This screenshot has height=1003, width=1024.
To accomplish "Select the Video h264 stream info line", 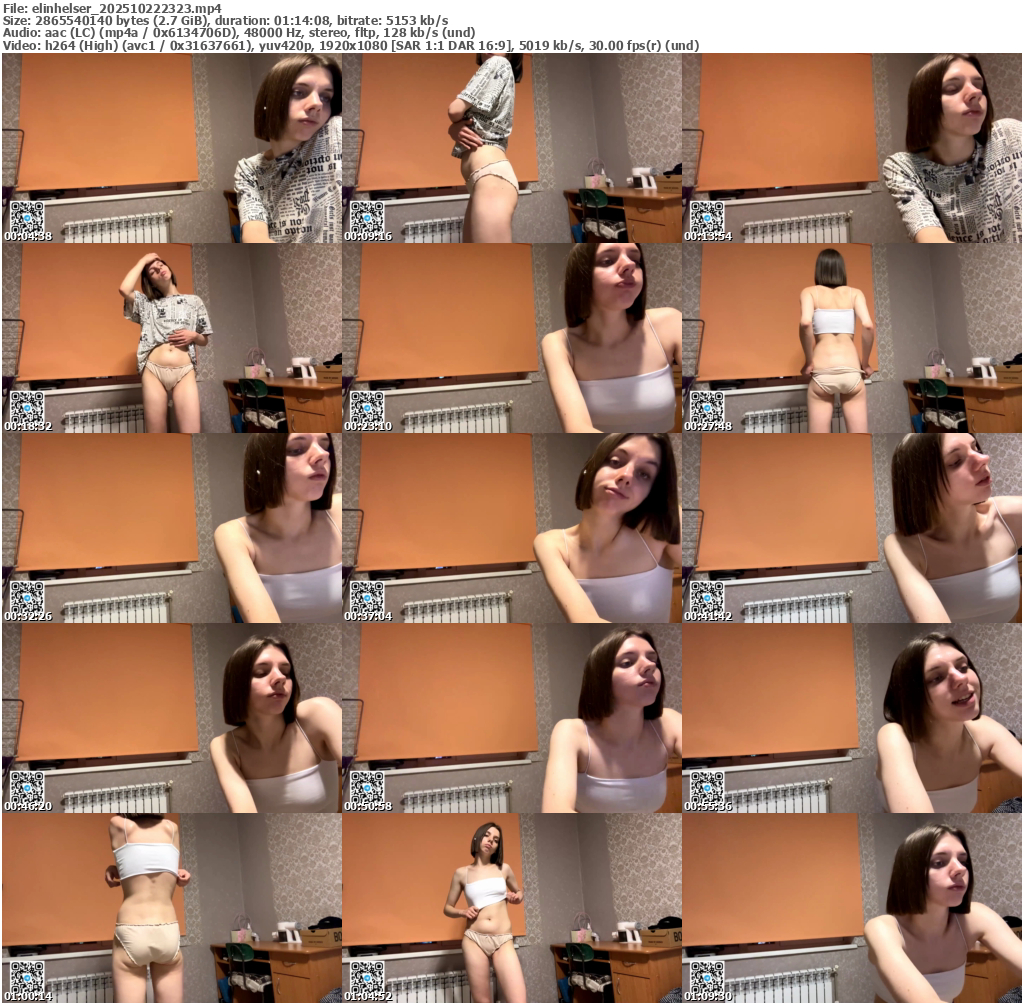I will (x=351, y=46).
